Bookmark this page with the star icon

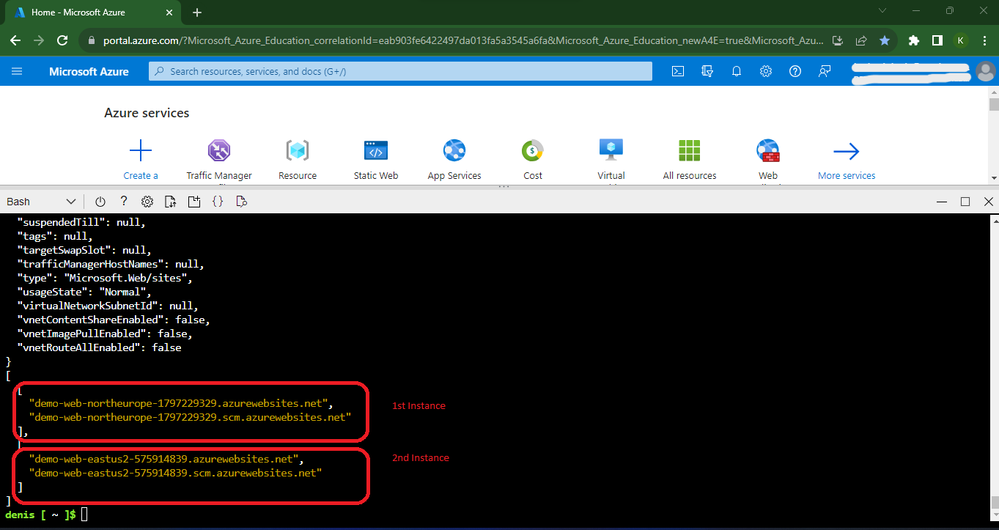[x=884, y=40]
